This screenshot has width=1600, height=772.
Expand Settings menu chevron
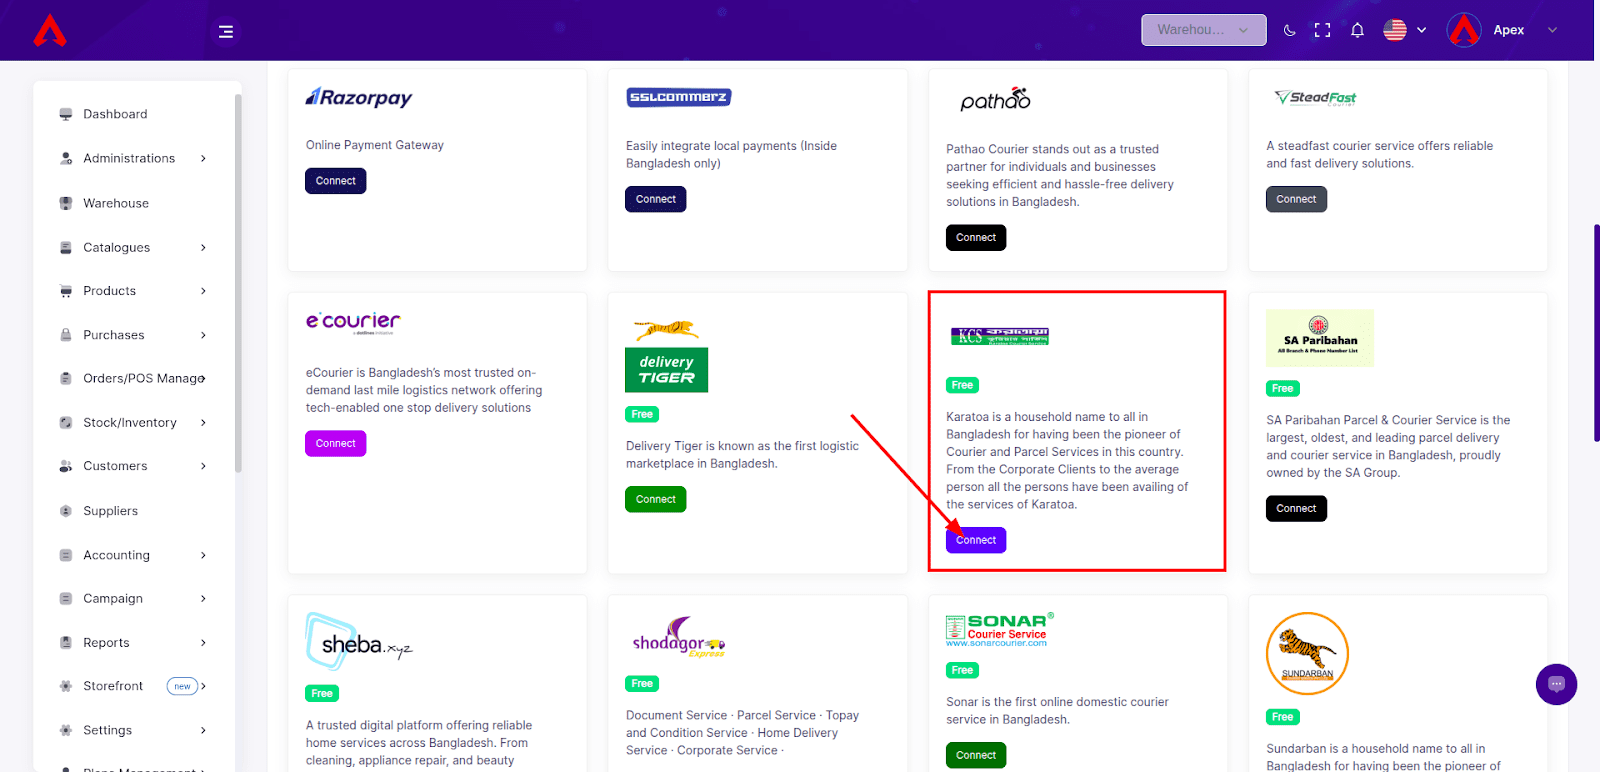203,730
